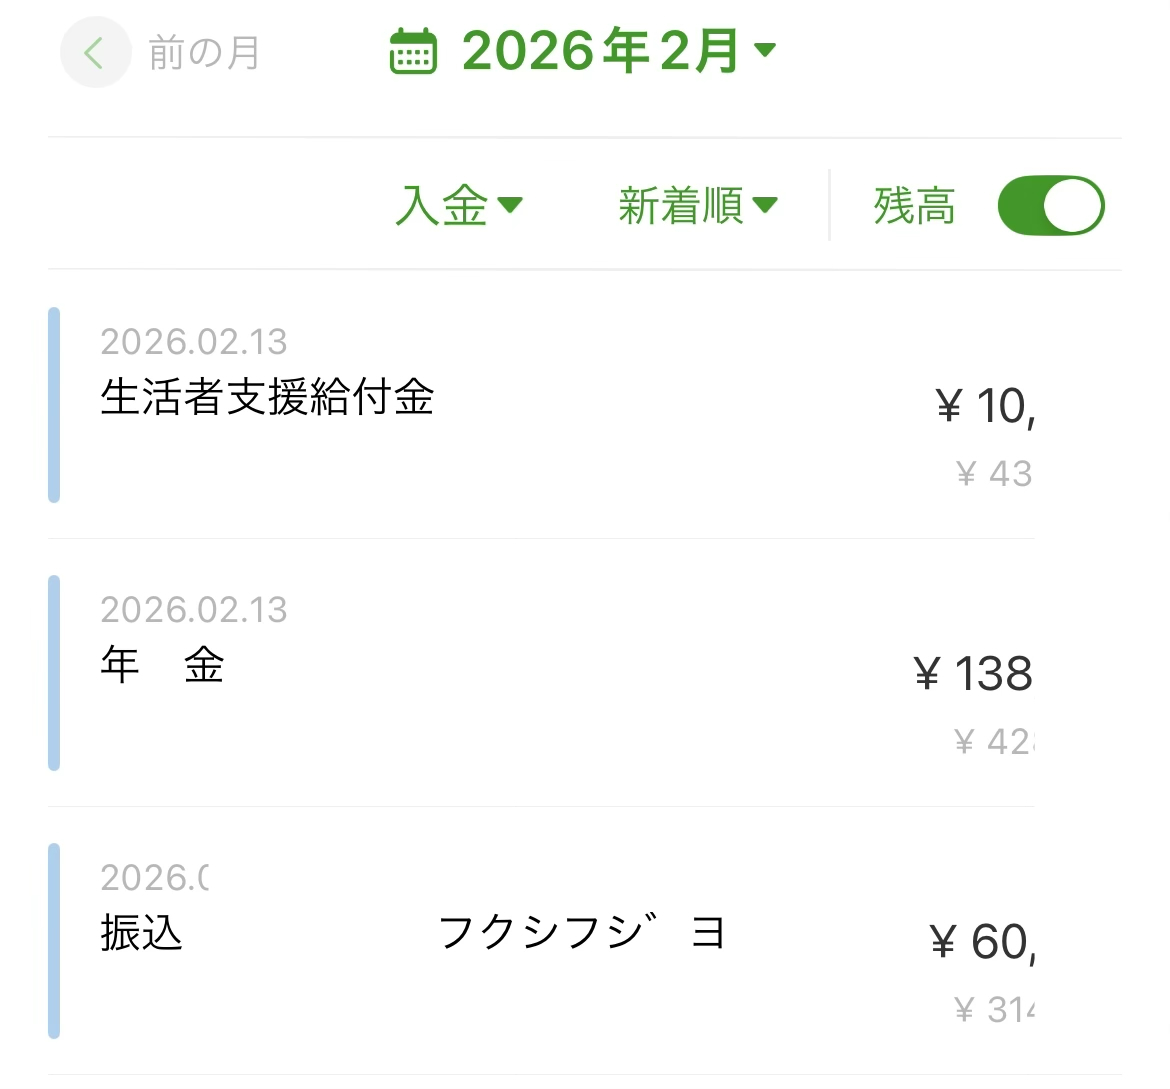Click the ¥ 10, amount on 生活者支援給付金
1170x1089 pixels.
[985, 407]
